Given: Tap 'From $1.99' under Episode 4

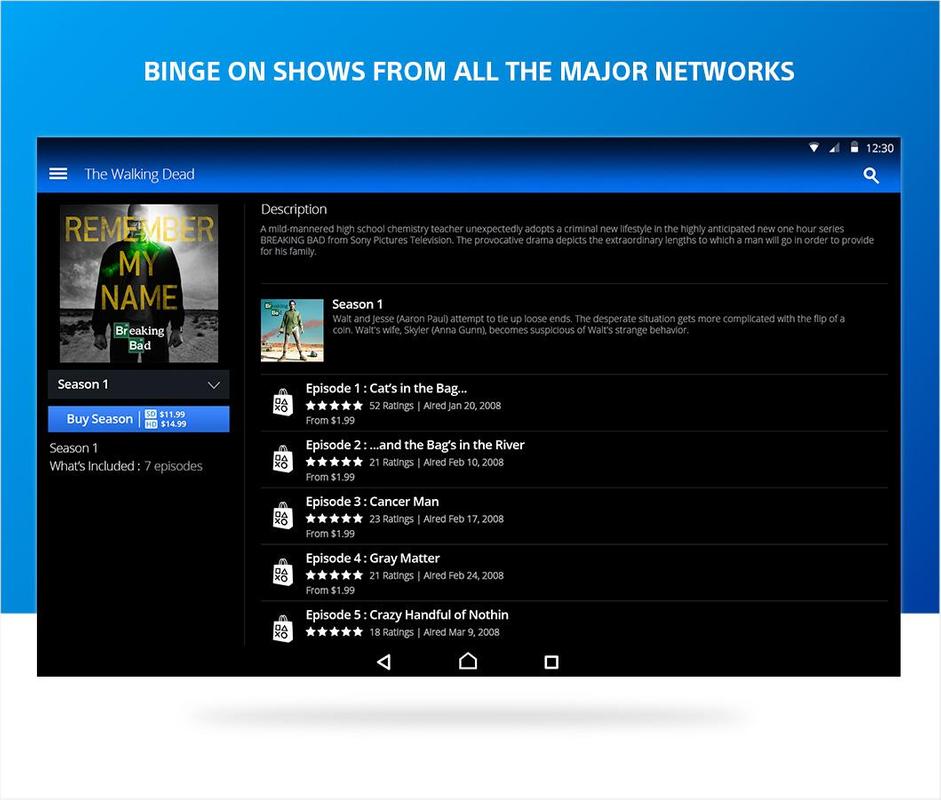Looking at the screenshot, I should pos(330,591).
